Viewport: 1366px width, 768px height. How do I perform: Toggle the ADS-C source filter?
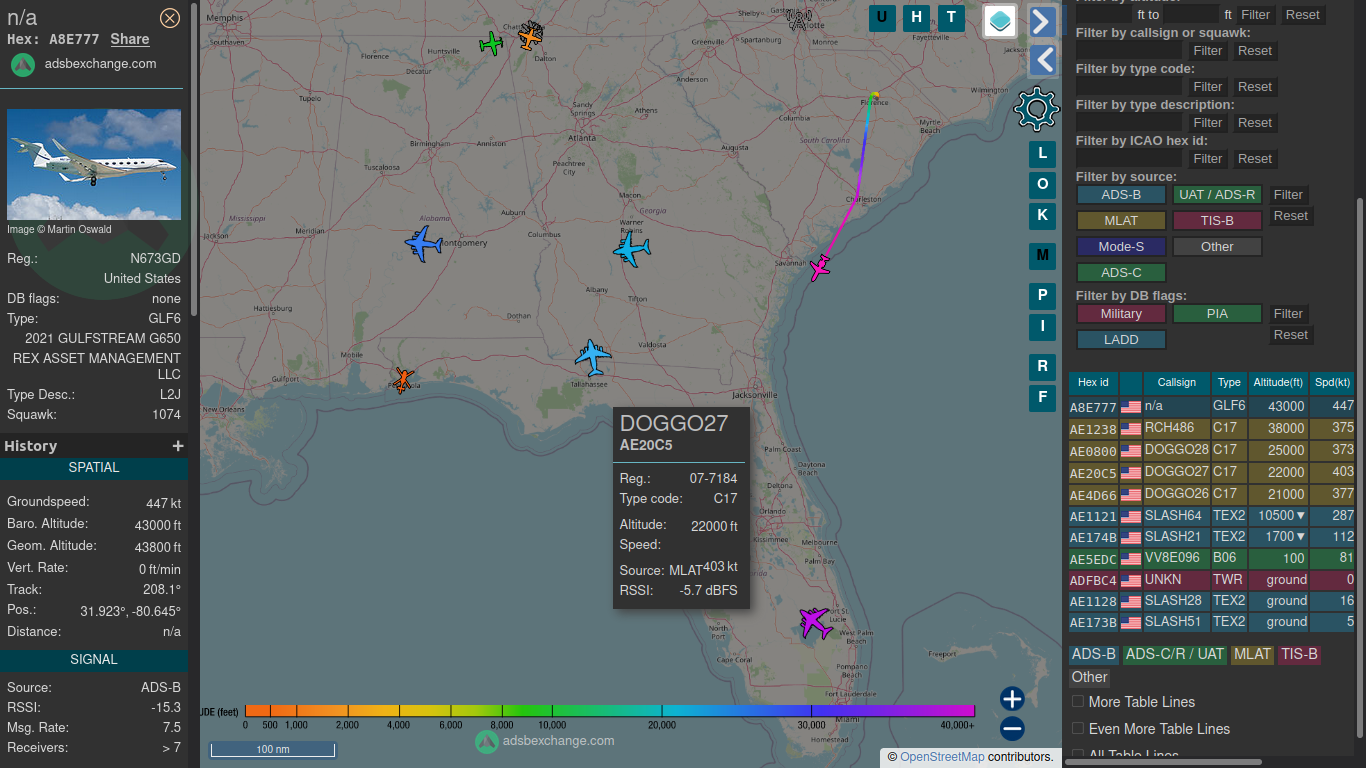point(1121,273)
